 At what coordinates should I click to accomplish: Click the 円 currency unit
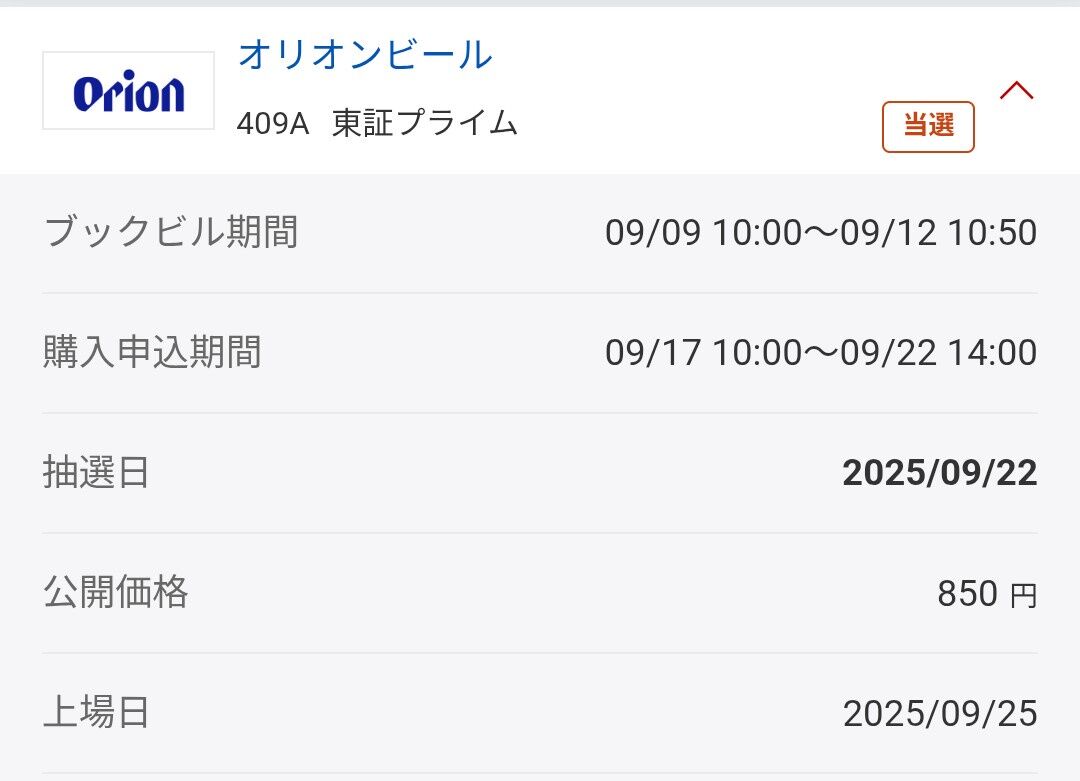1023,596
